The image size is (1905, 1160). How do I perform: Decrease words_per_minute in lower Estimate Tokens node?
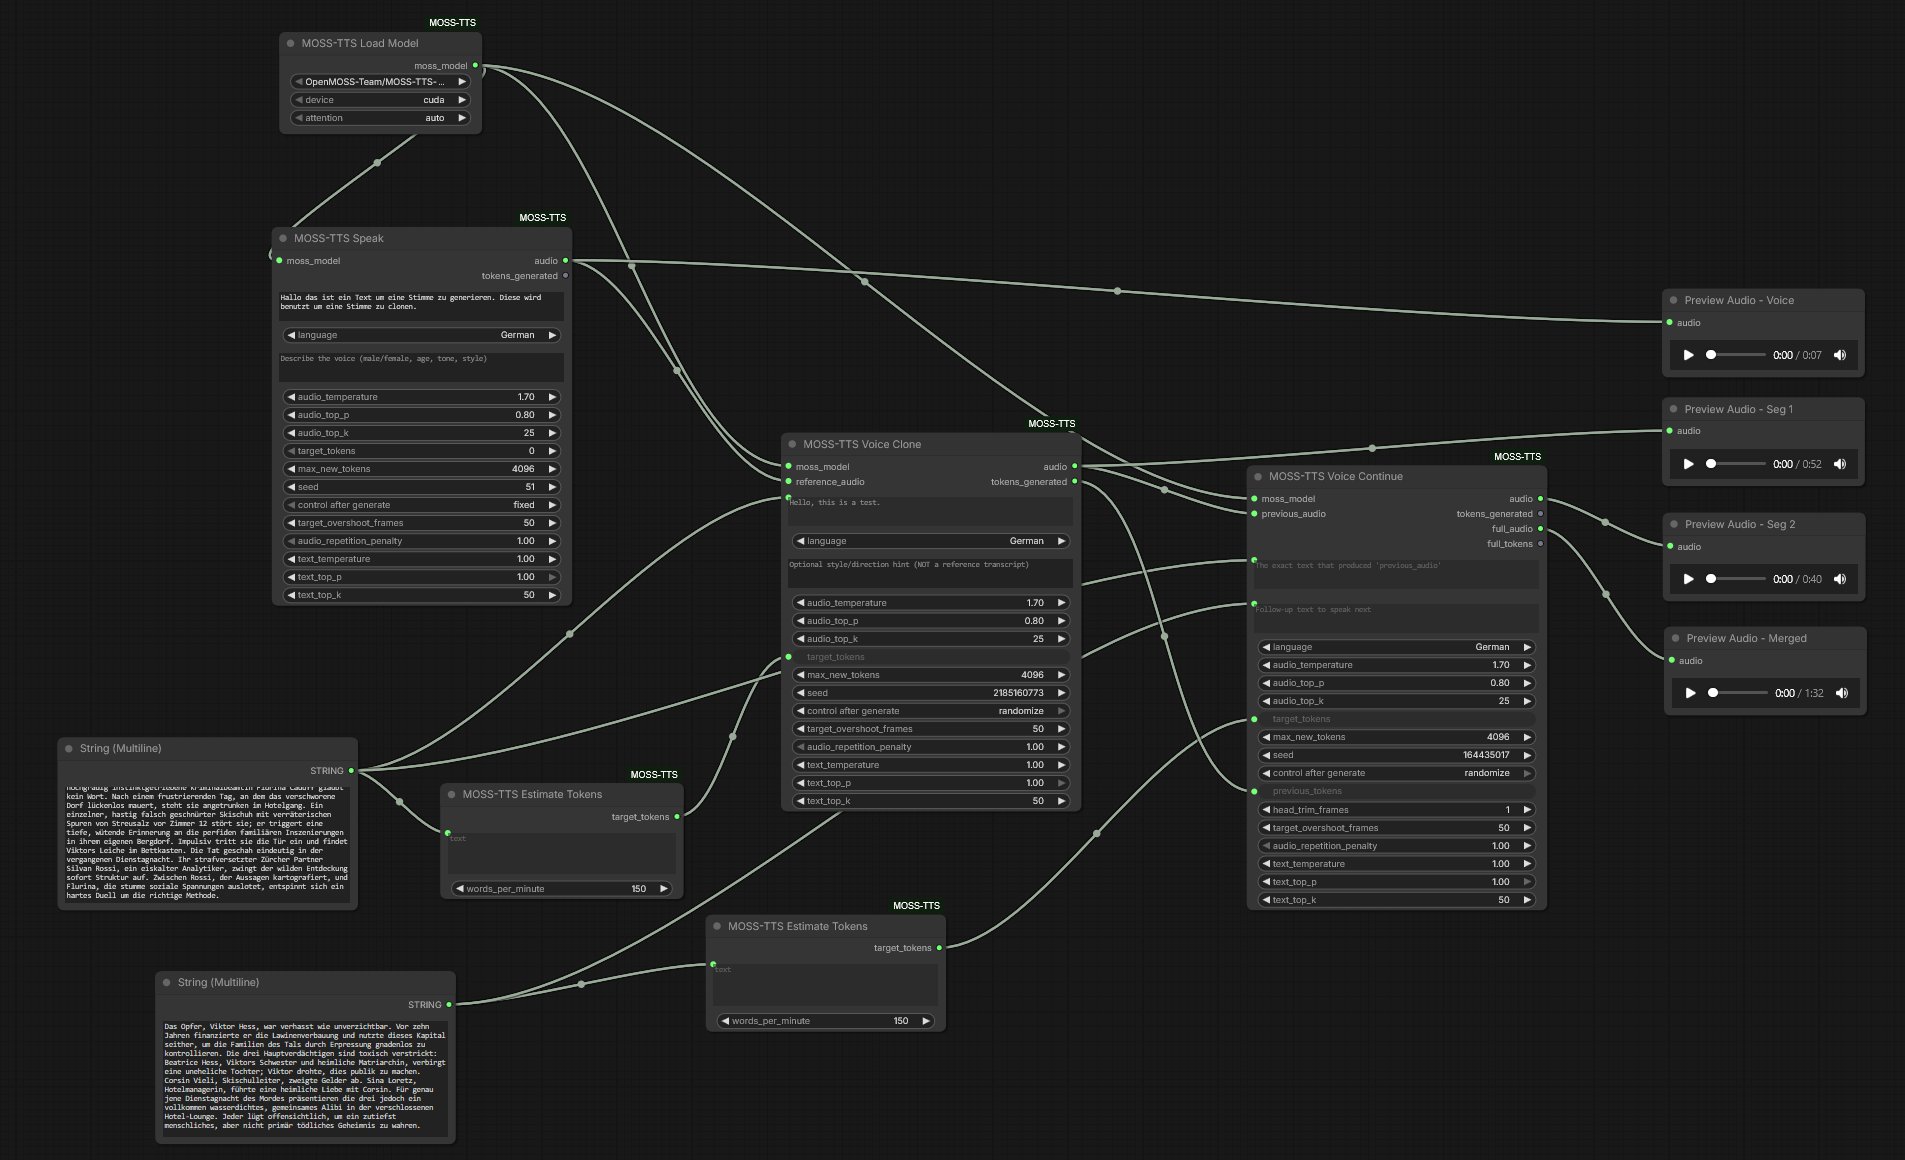[x=725, y=1021]
